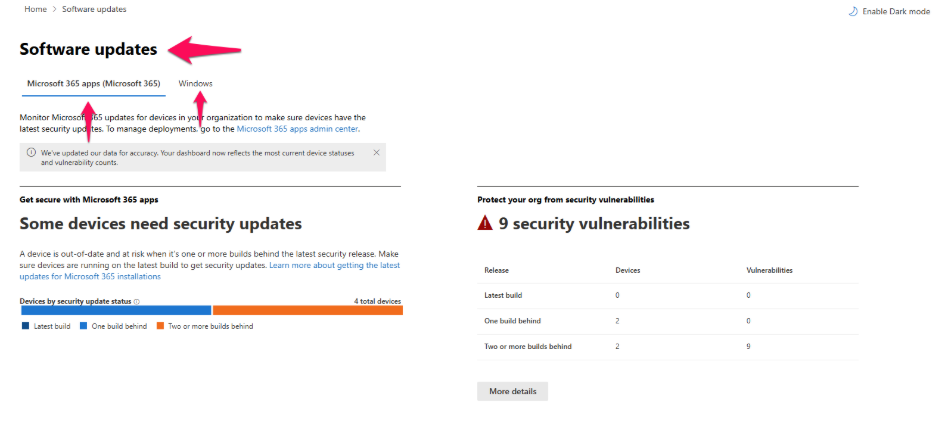This screenshot has width=936, height=424.
Task: Click info icon beside Devices by security update status
Action: [x=136, y=301]
